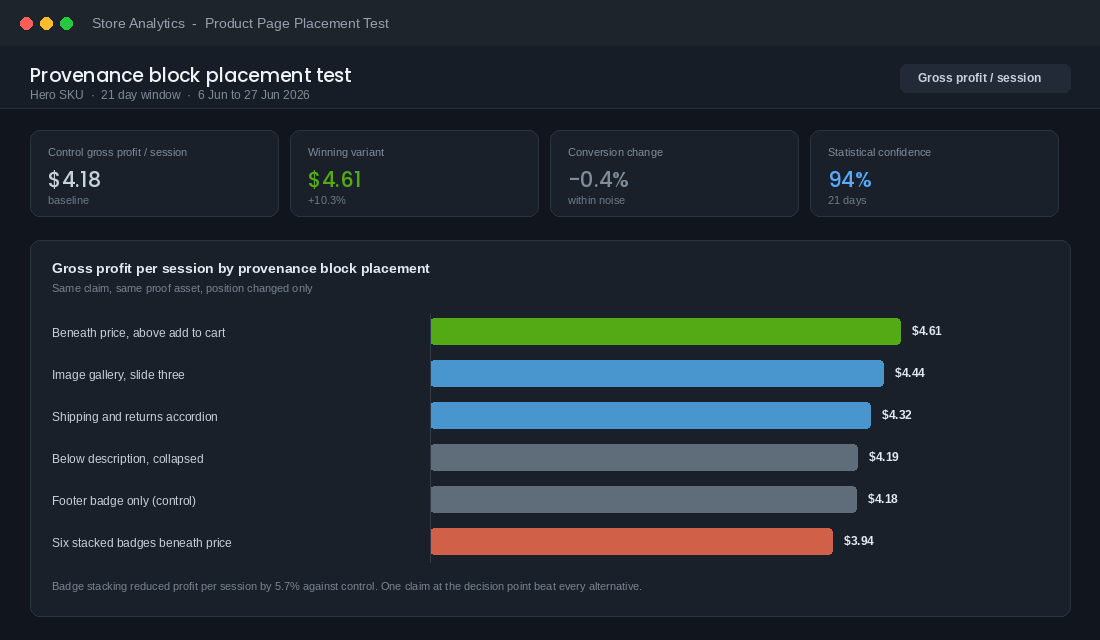The image size is (1100, 640).
Task: Click the +10.3% uplift text
Action: [327, 201]
